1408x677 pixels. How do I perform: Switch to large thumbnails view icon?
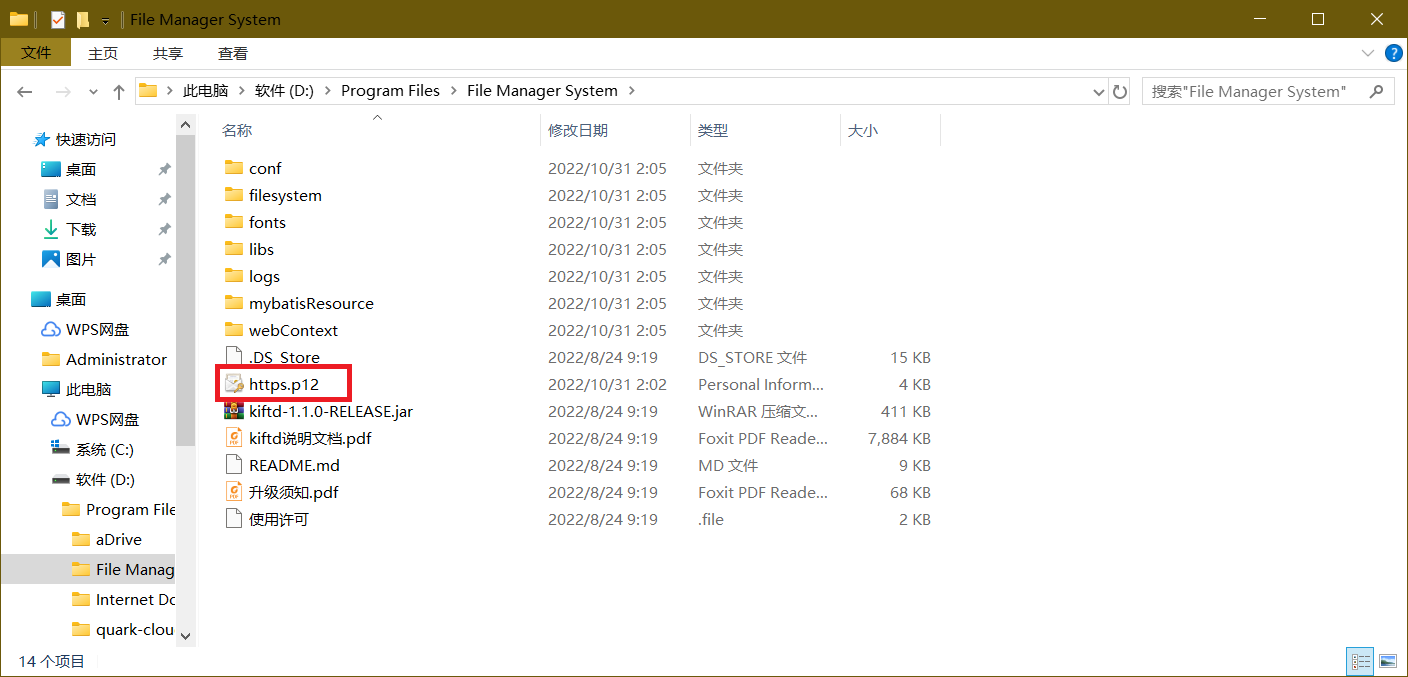click(x=1387, y=661)
